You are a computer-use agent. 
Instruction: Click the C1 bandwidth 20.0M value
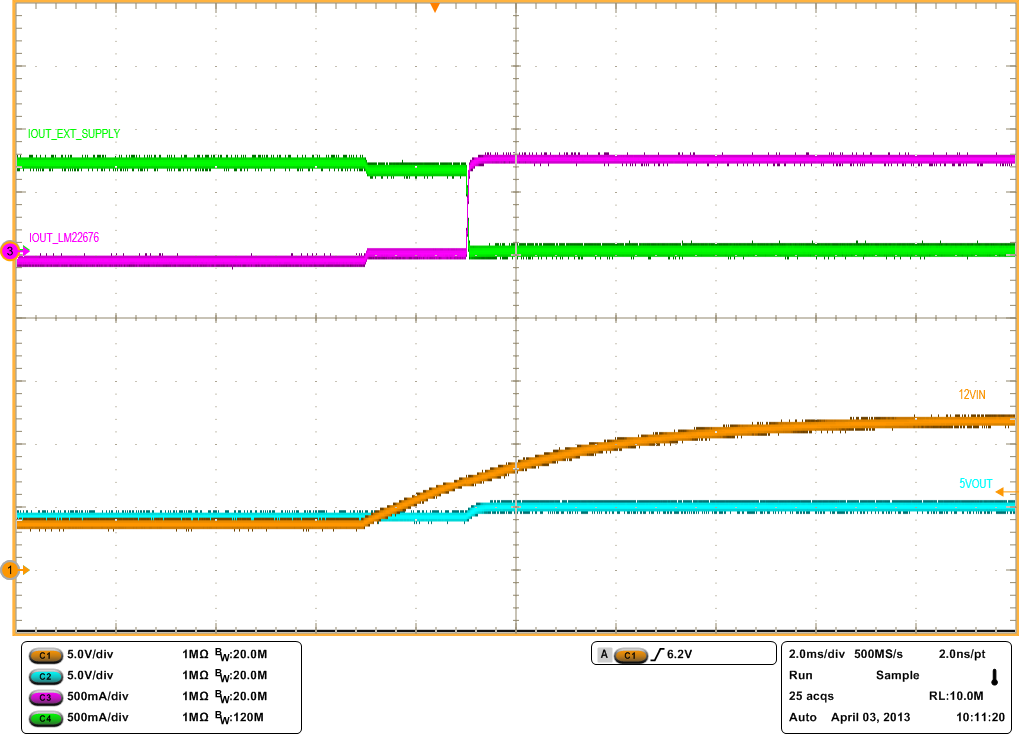(x=249, y=654)
